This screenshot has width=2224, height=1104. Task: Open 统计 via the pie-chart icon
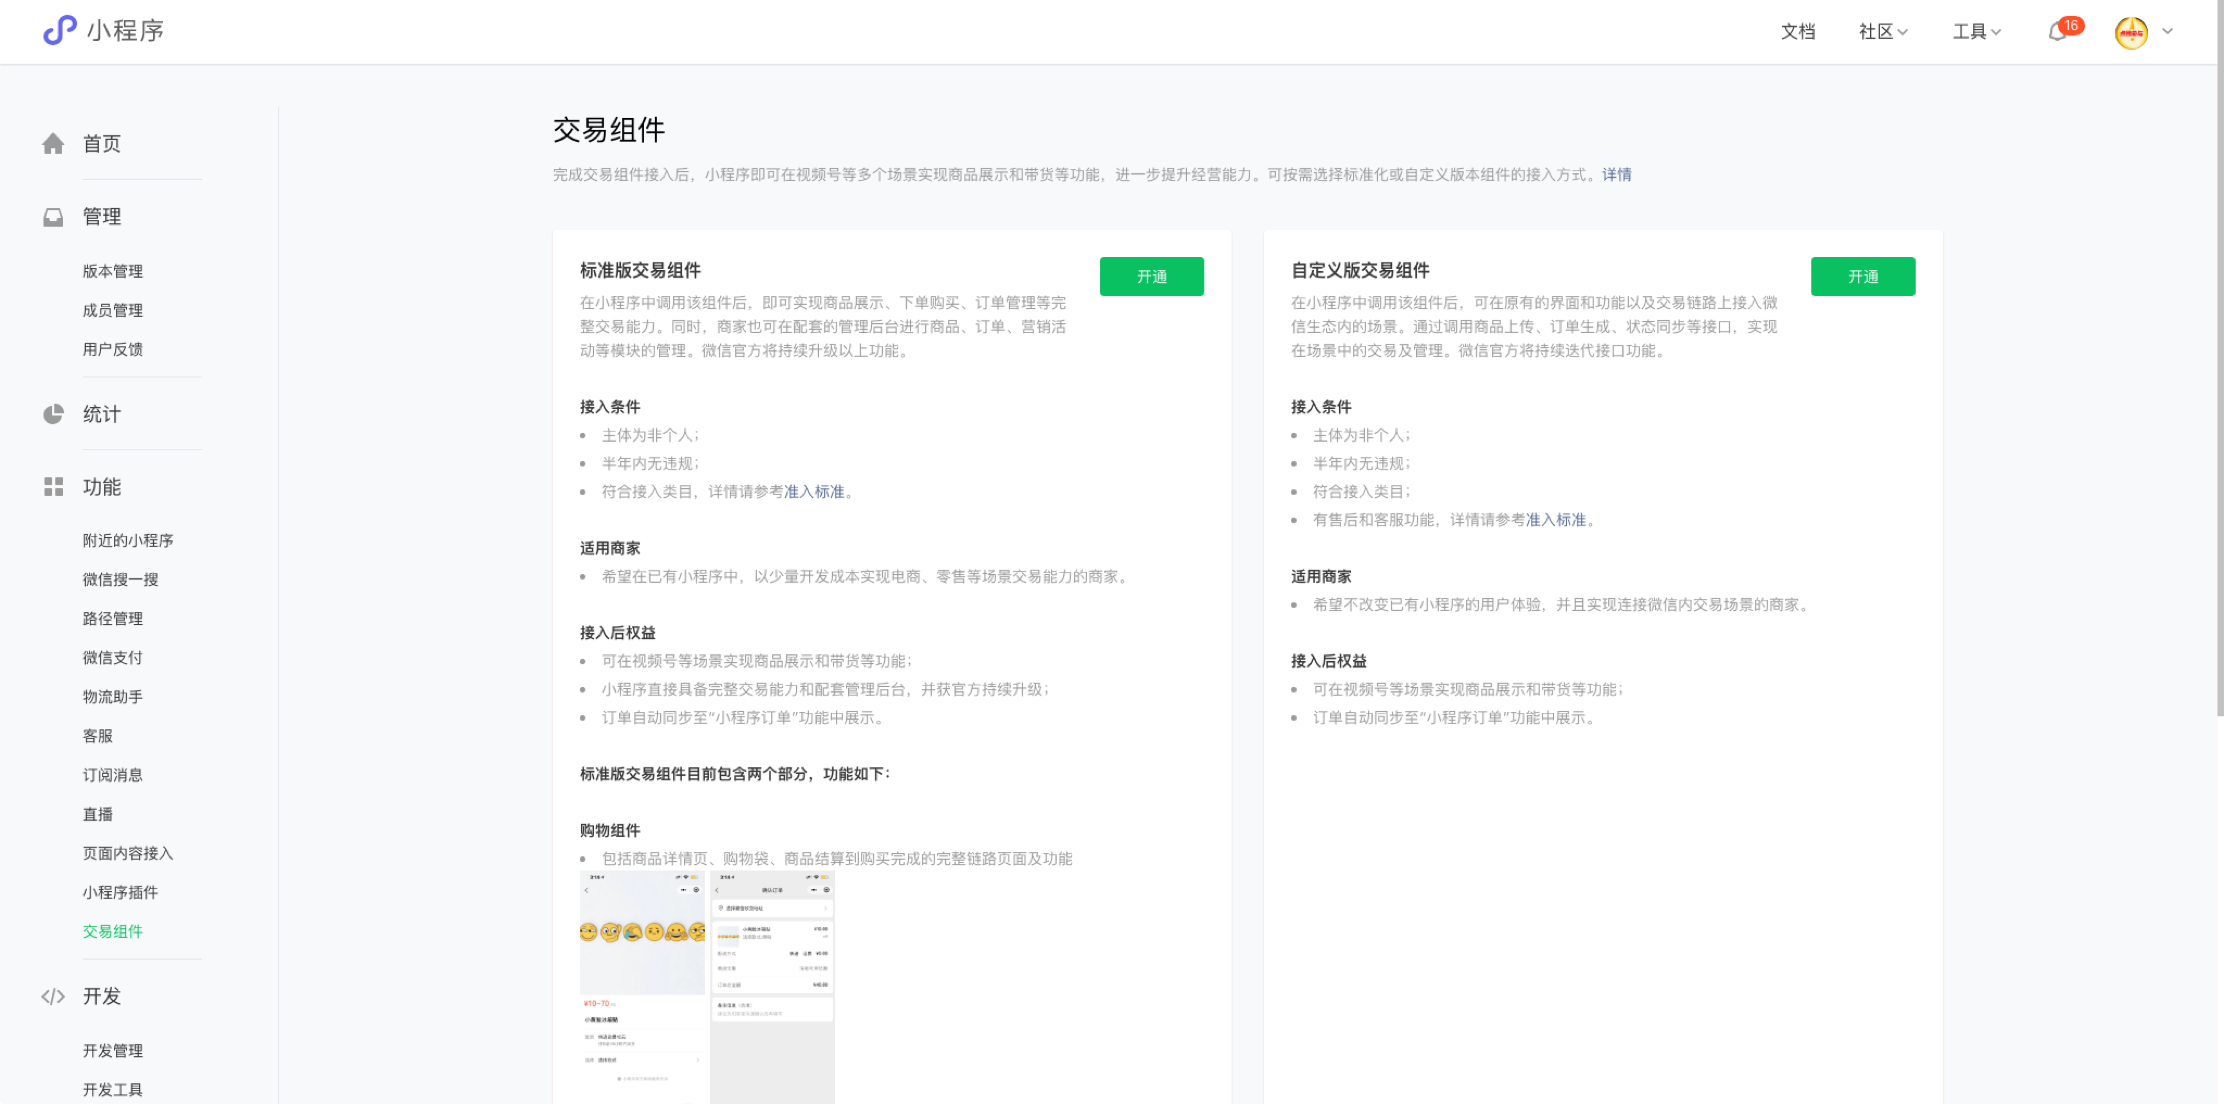(53, 413)
